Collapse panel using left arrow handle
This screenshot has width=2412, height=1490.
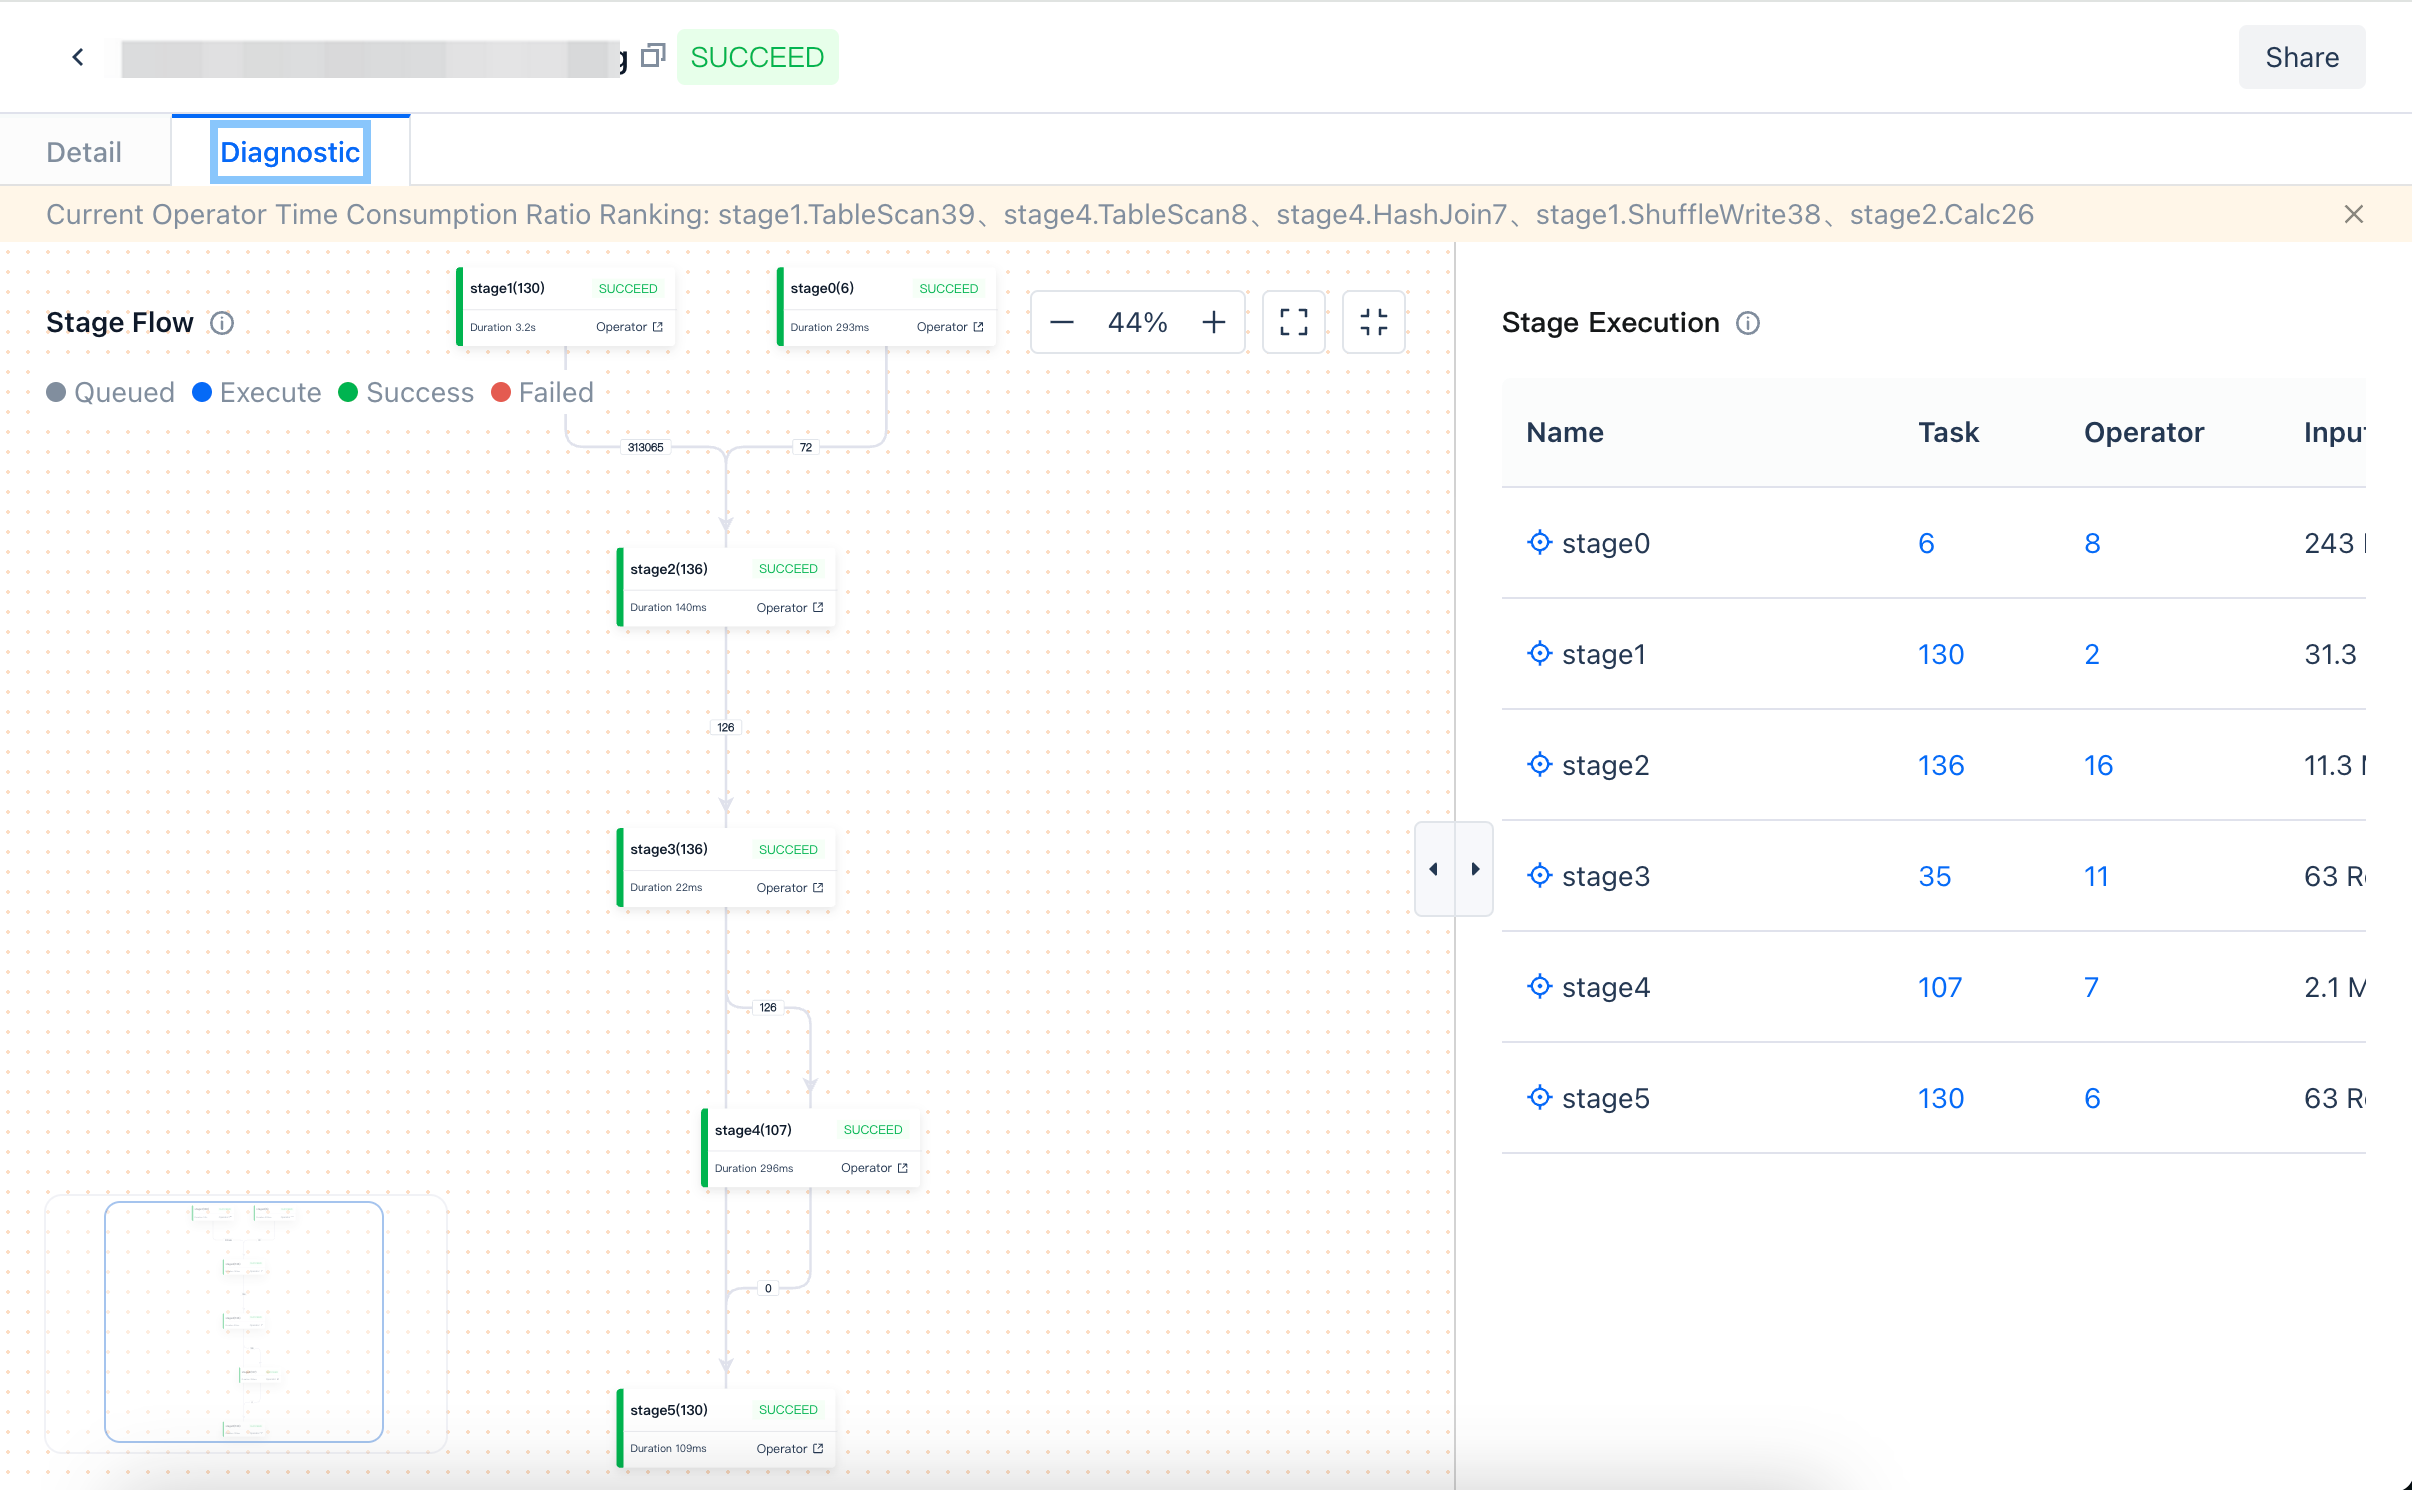[1434, 869]
